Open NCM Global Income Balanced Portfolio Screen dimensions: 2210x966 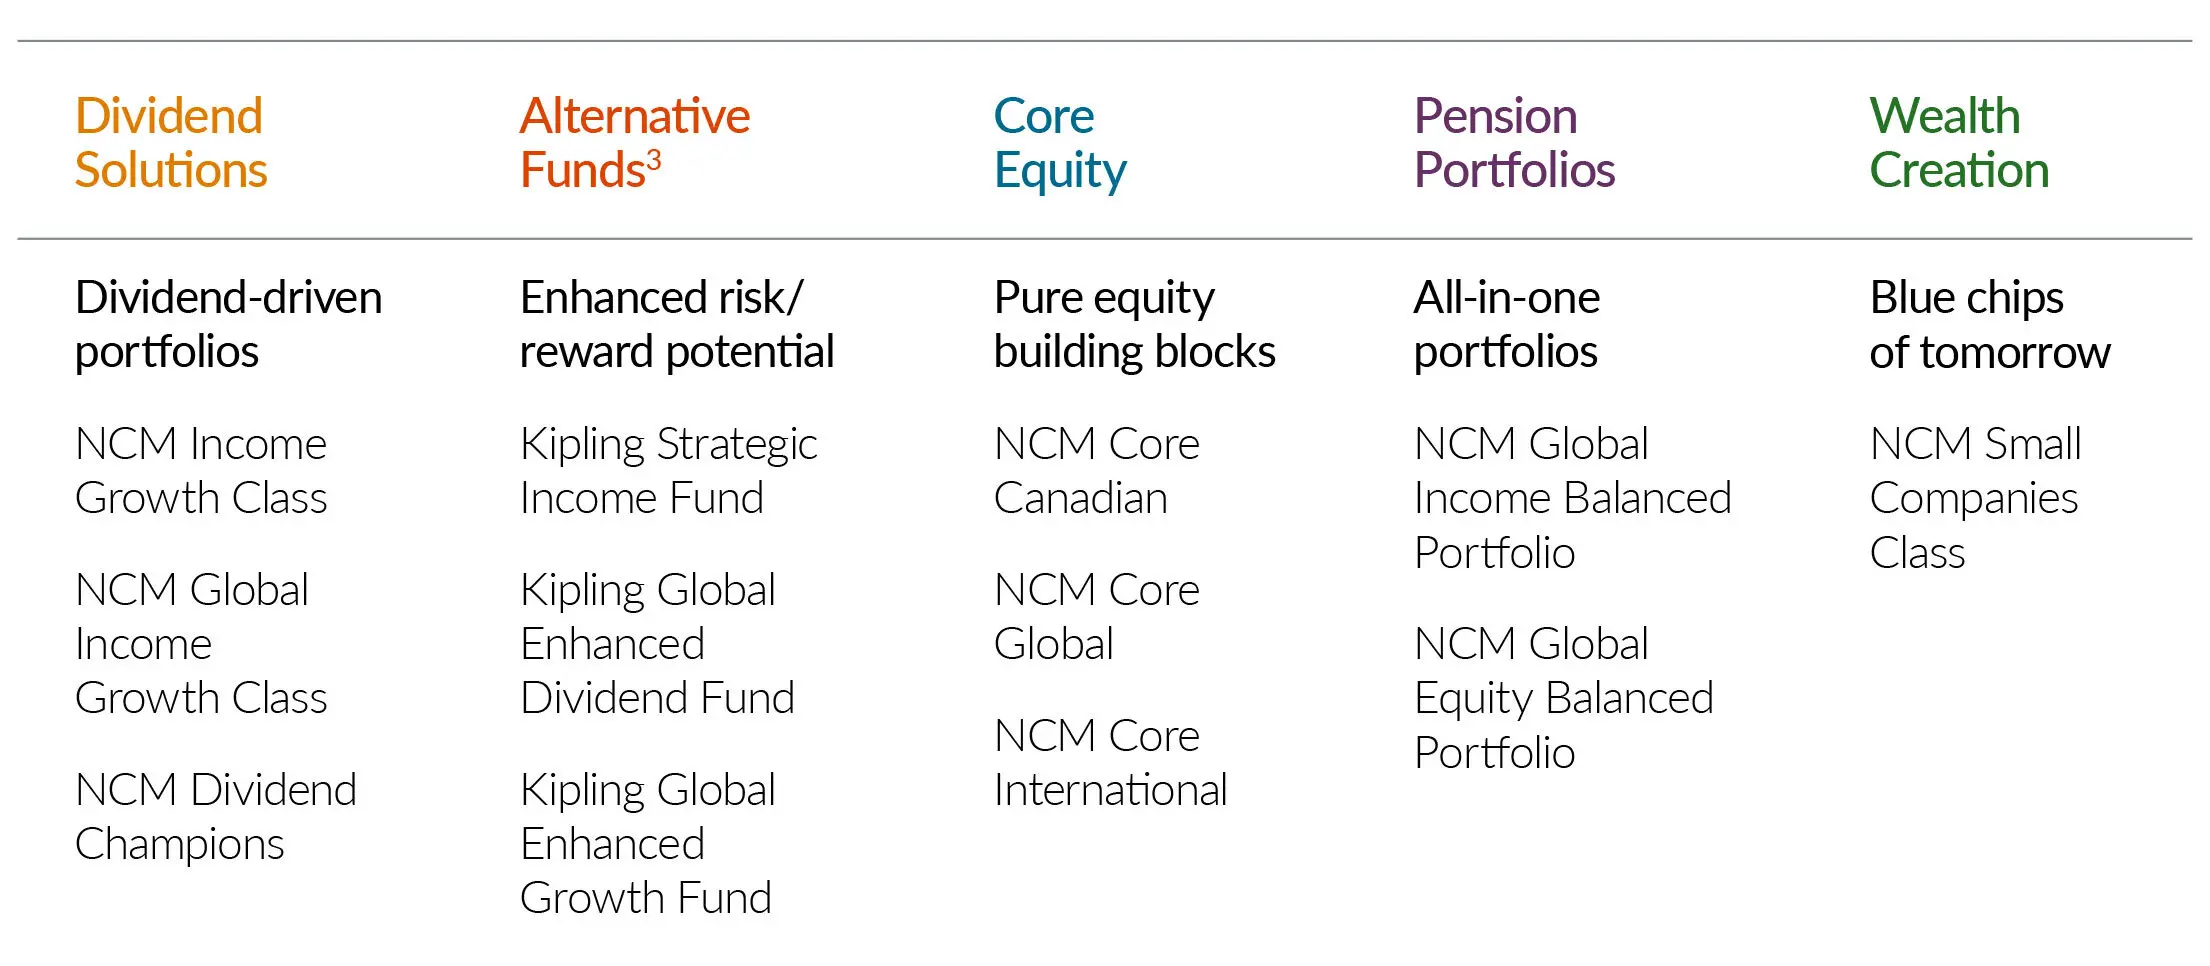(1572, 498)
